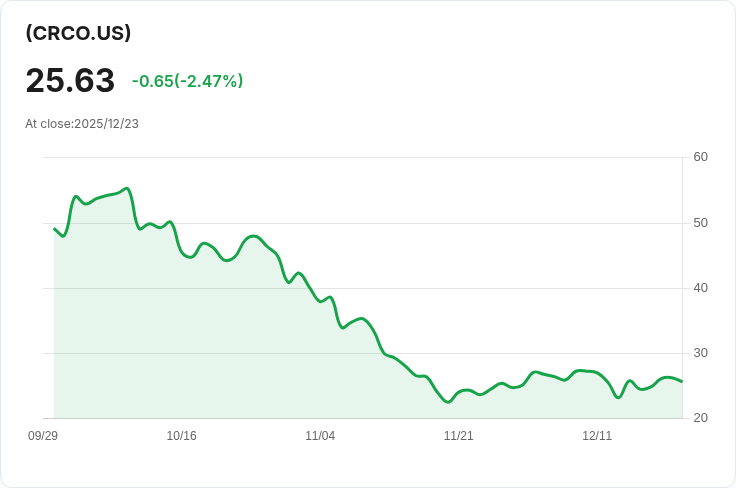736x488 pixels.
Task: Click the 40 y-axis price label
Action: [700, 288]
